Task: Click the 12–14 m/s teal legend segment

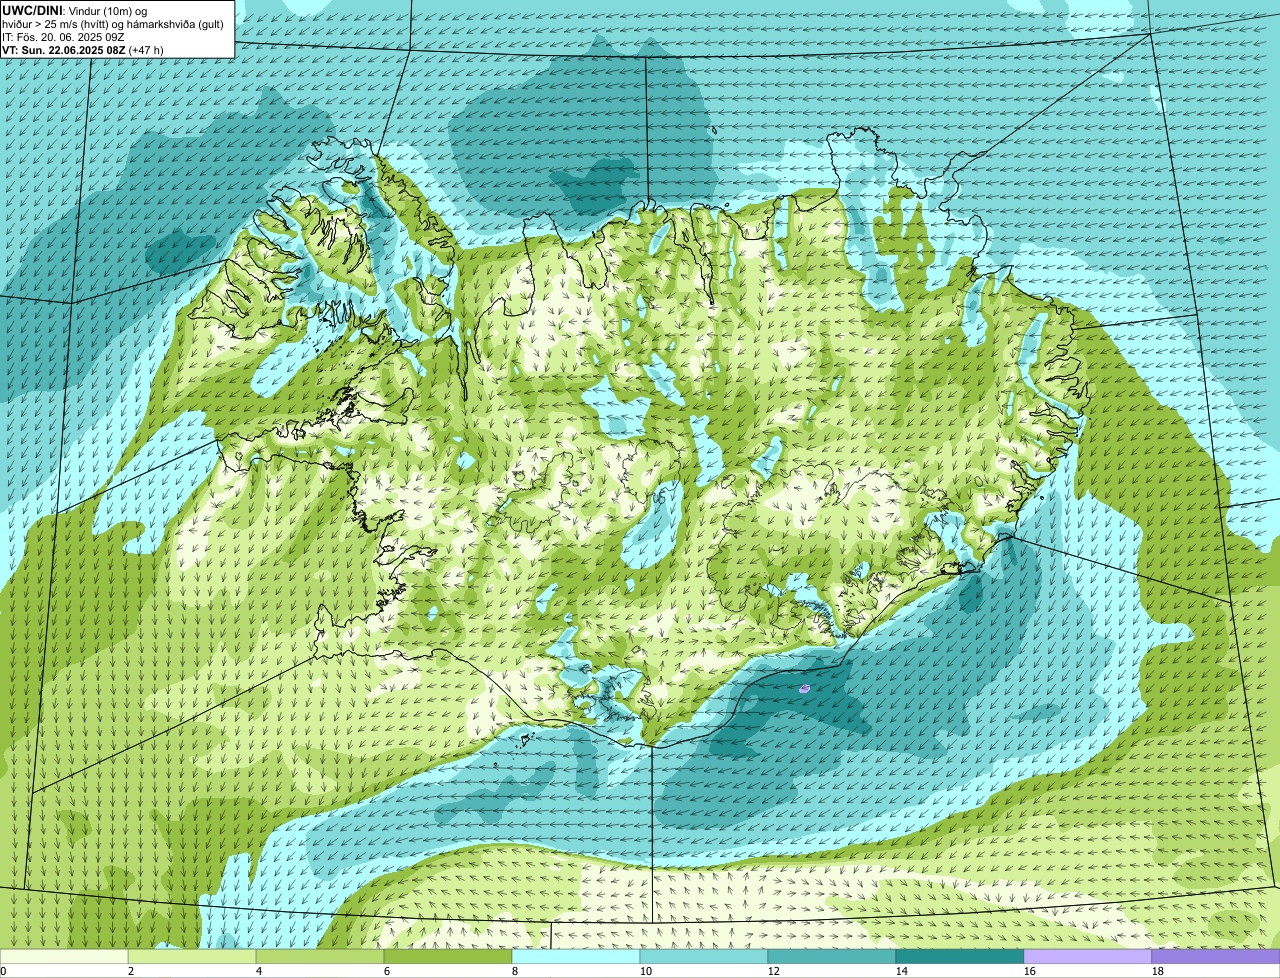Action: (x=832, y=956)
